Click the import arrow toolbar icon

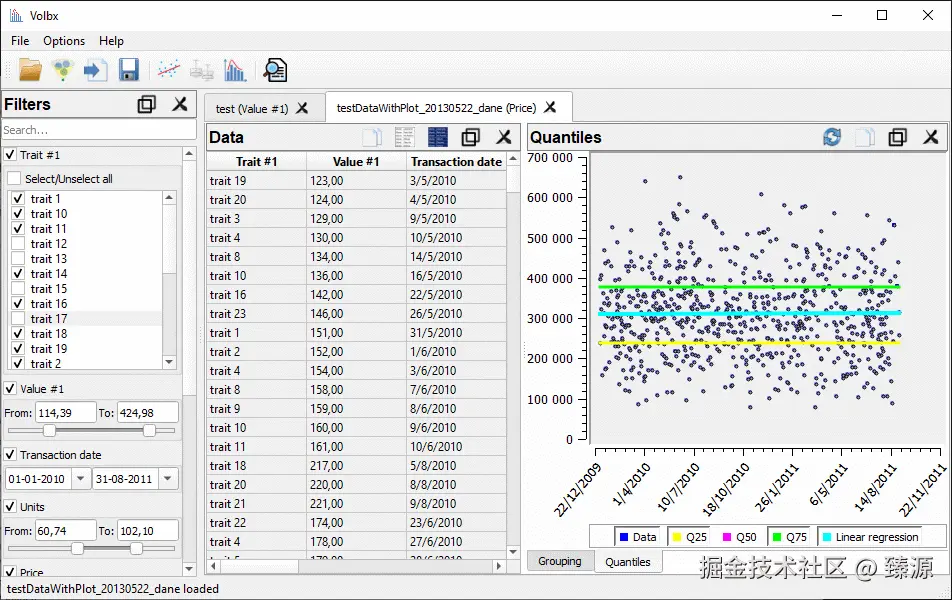coord(95,70)
